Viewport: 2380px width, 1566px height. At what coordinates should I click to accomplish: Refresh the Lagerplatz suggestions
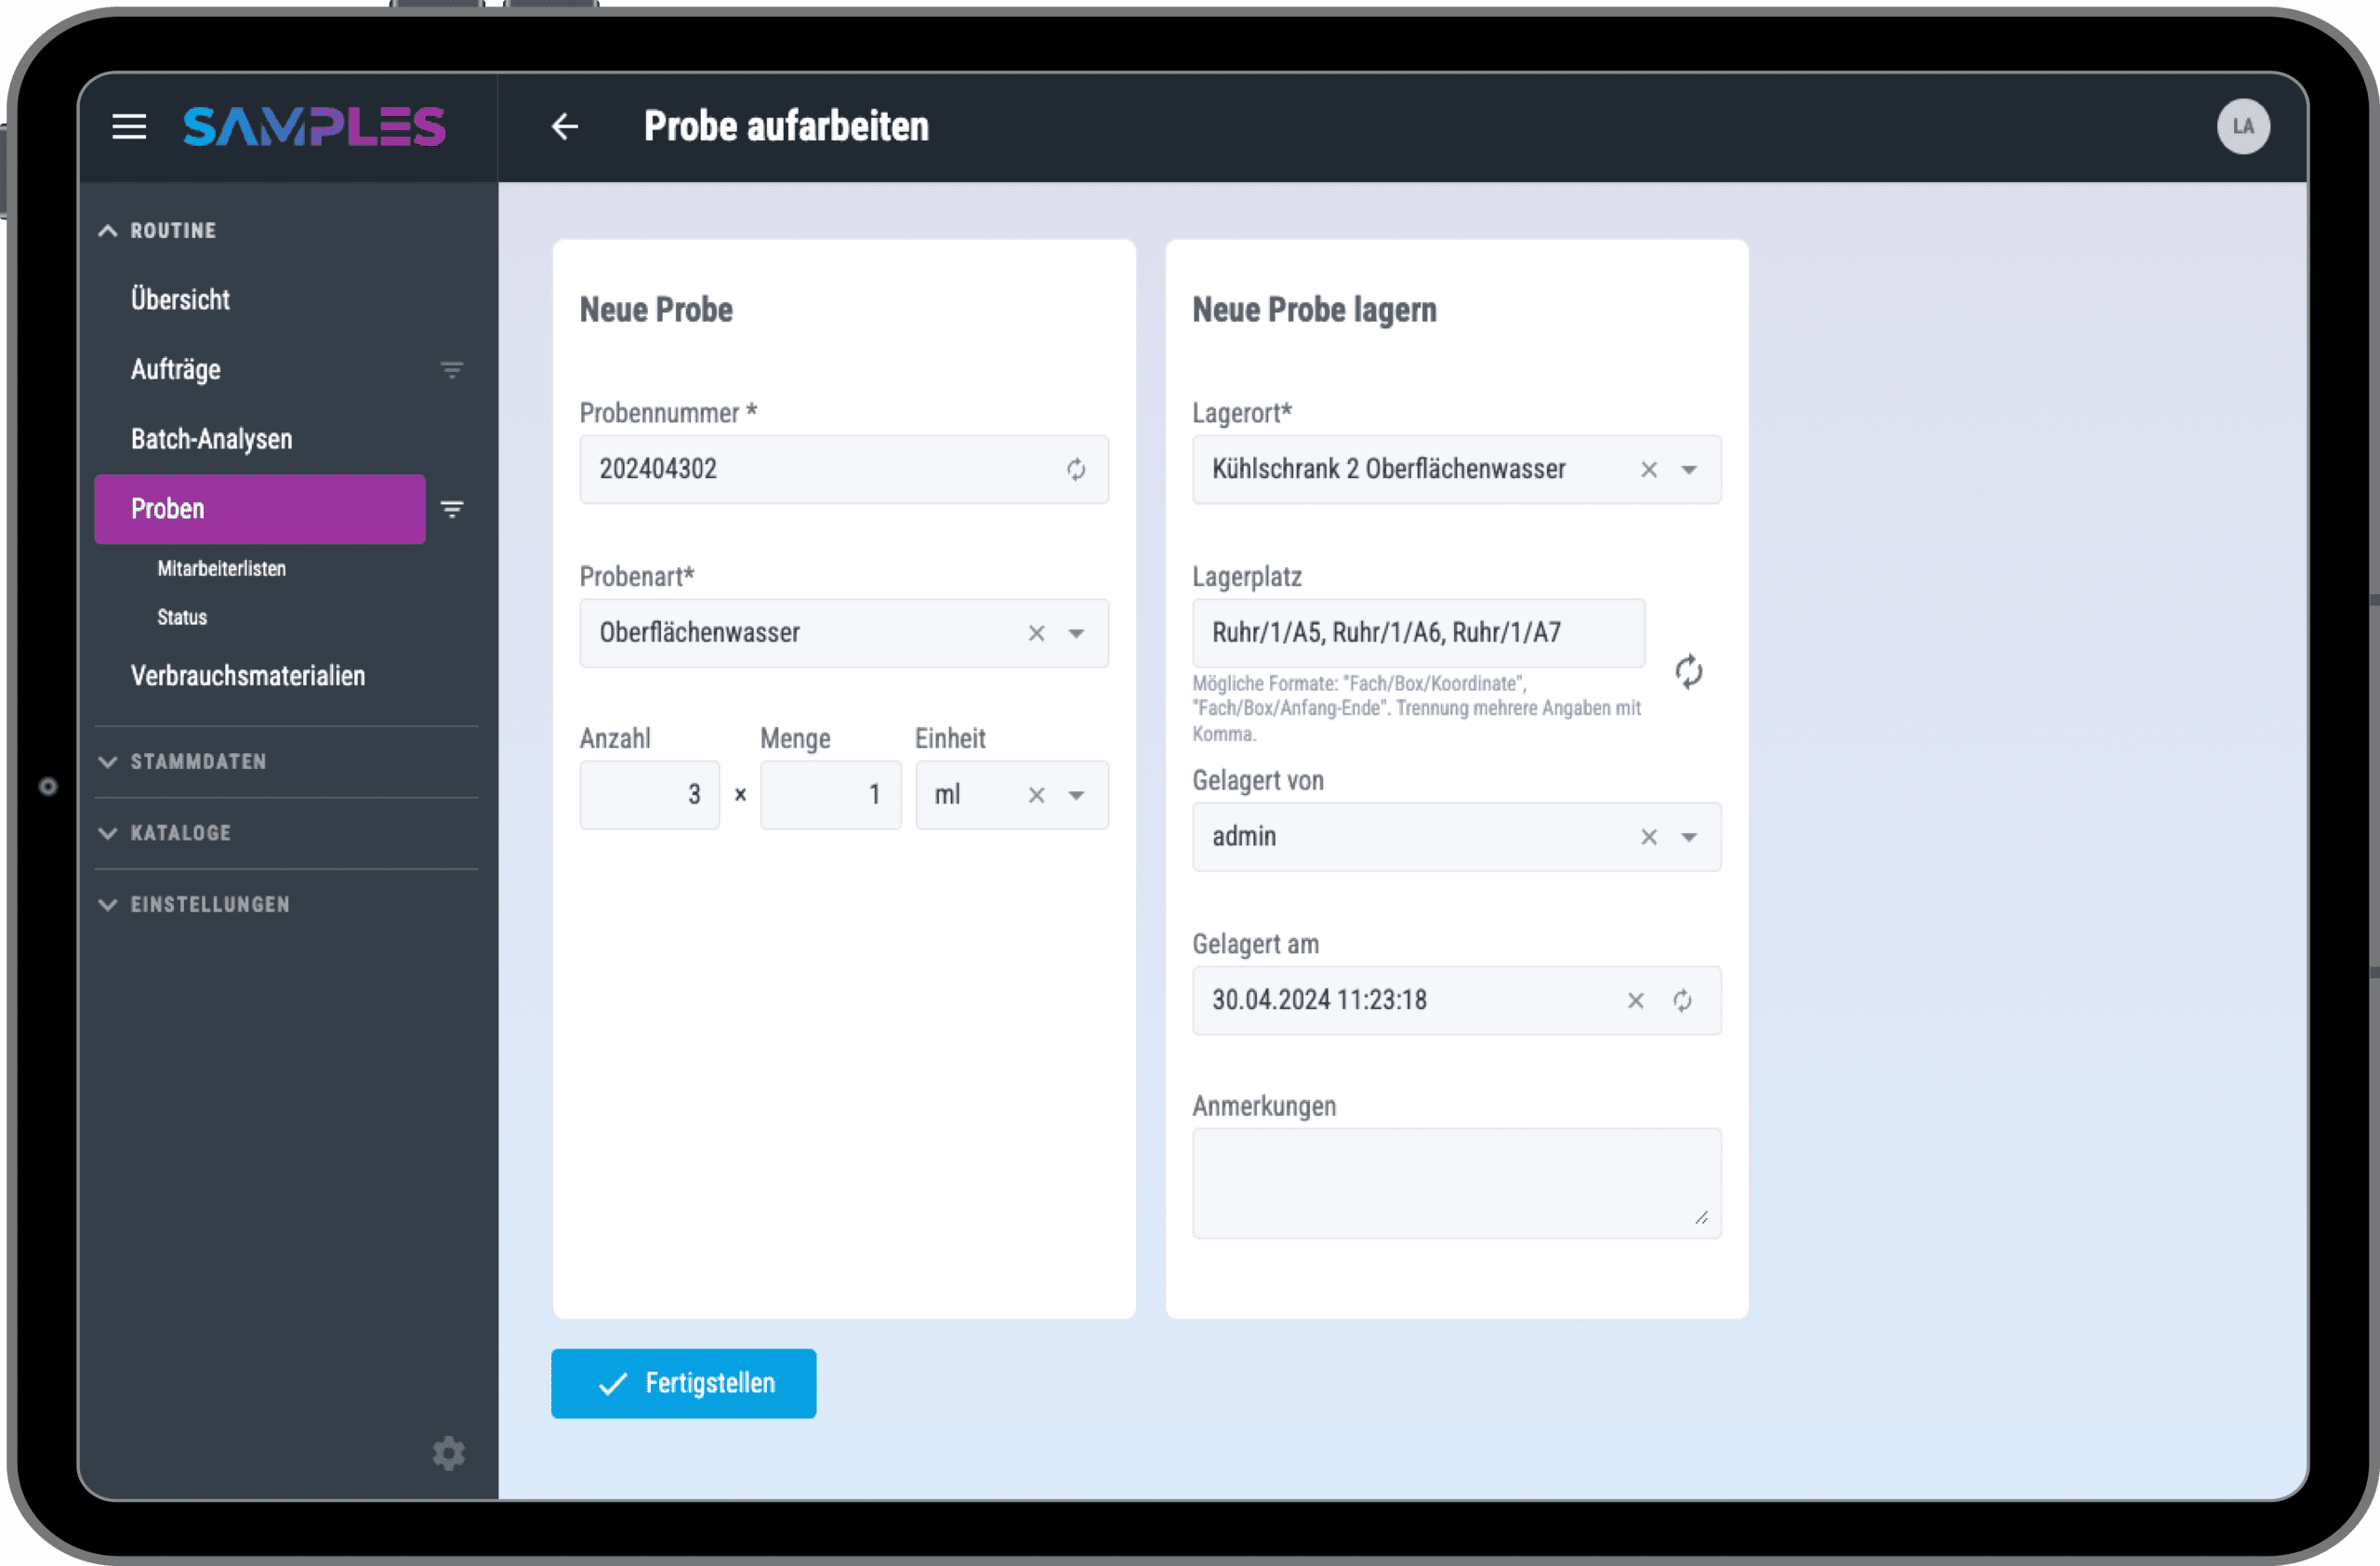click(1688, 672)
